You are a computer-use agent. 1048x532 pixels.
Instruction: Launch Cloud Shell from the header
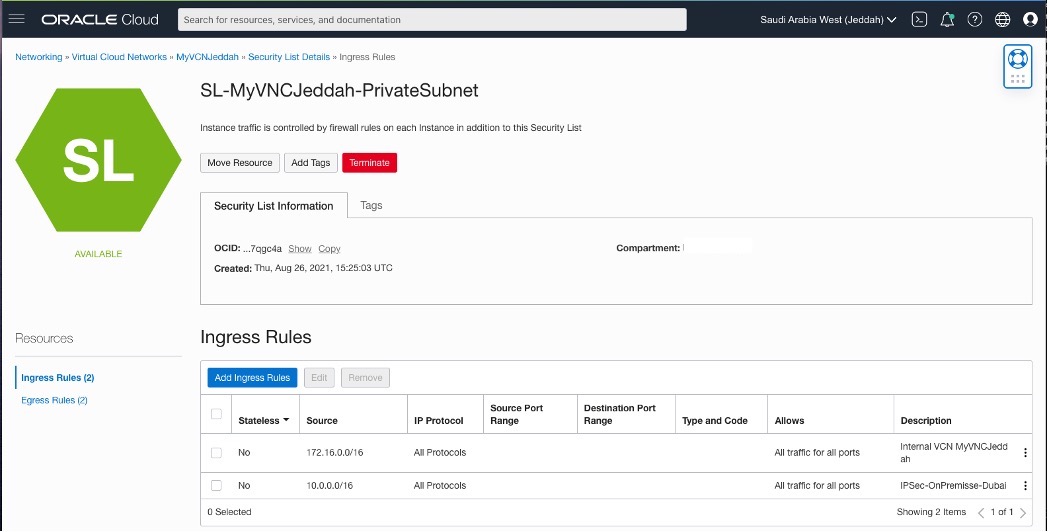920,19
